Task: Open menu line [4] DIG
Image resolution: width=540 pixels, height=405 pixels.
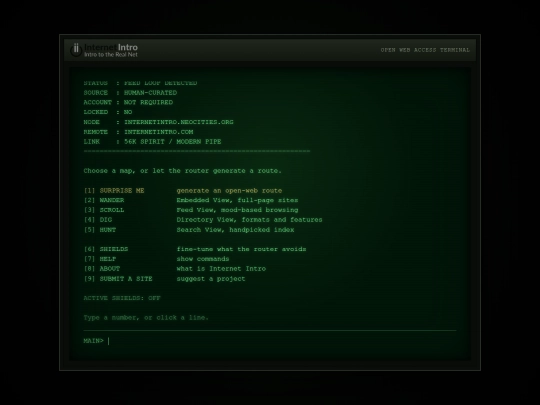Action: 203,220
